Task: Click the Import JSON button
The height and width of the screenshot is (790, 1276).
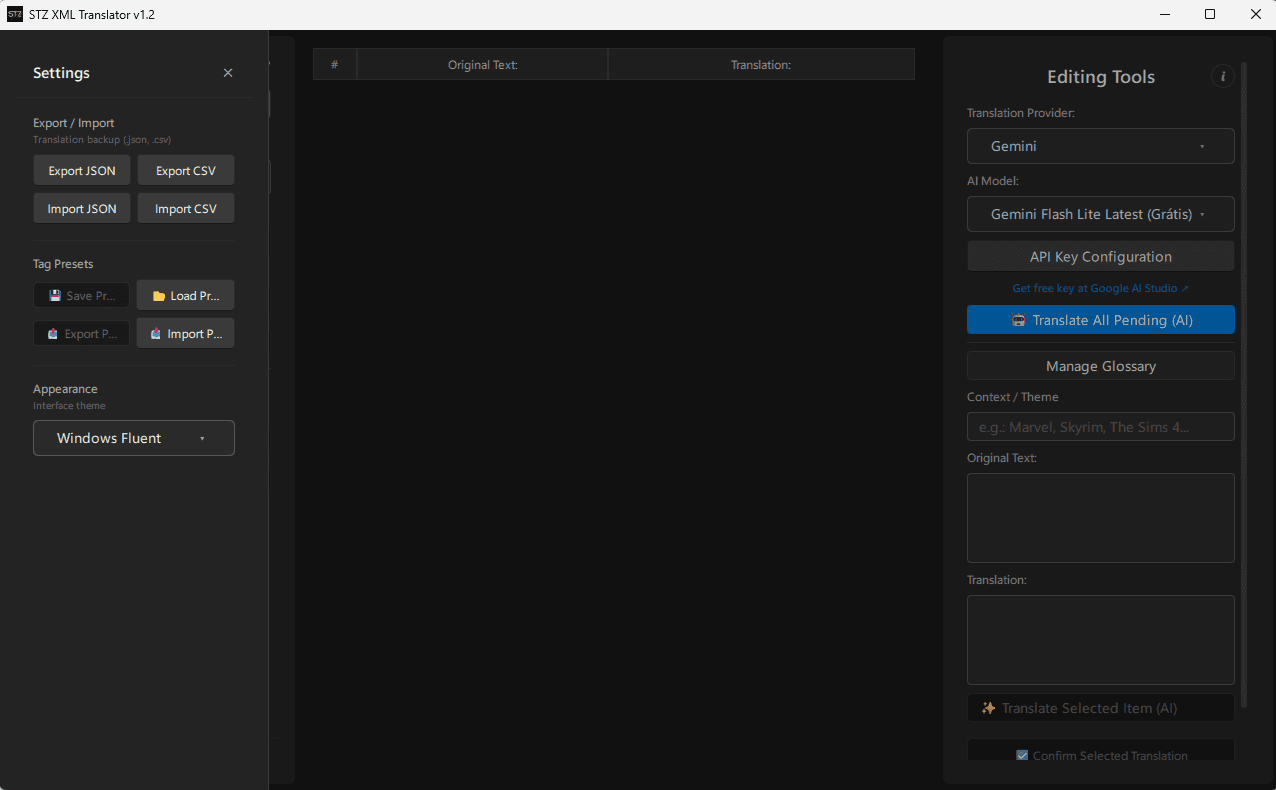Action: (x=82, y=209)
